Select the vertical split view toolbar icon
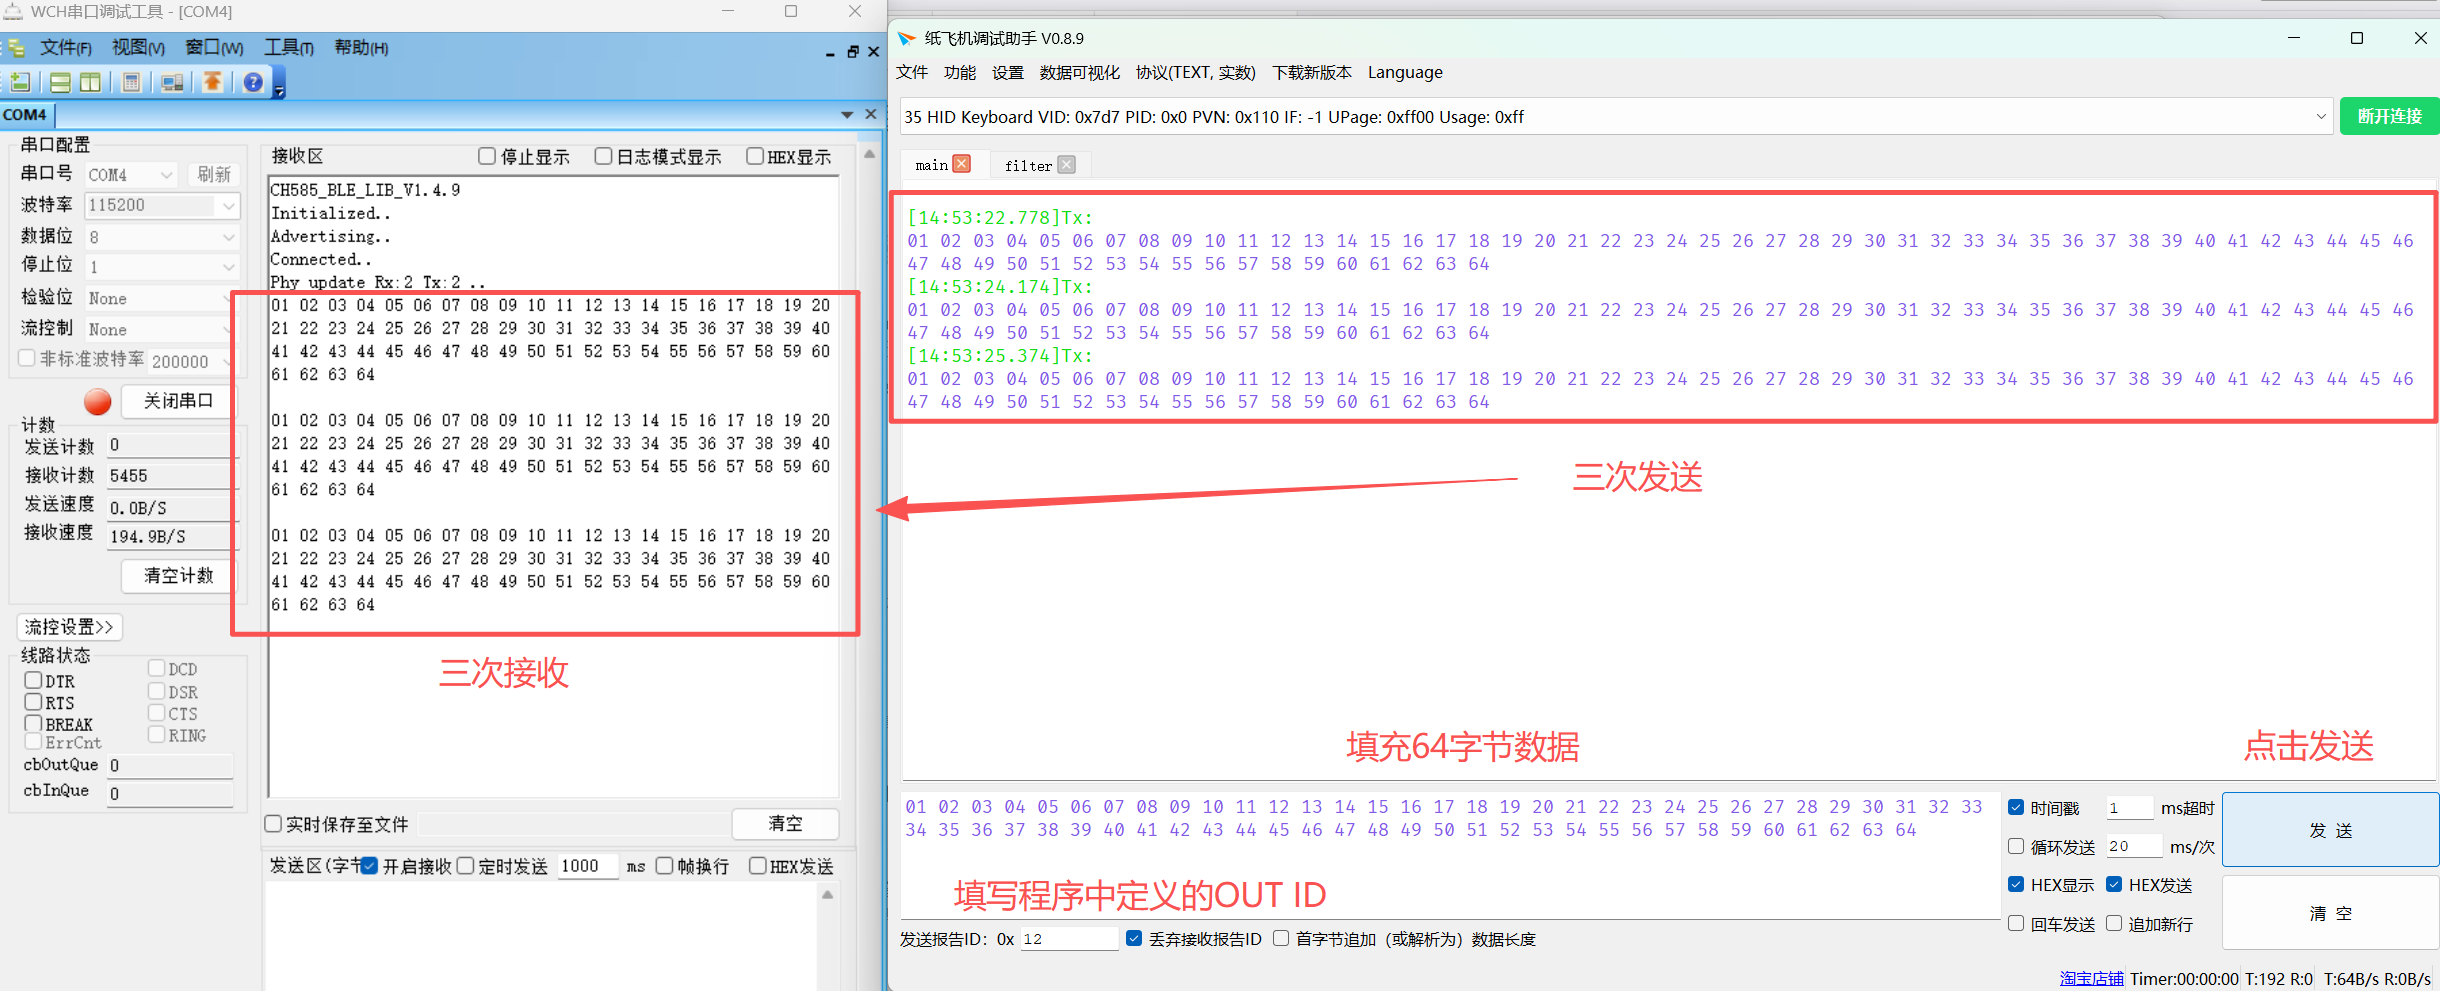The image size is (2440, 991). click(x=90, y=82)
